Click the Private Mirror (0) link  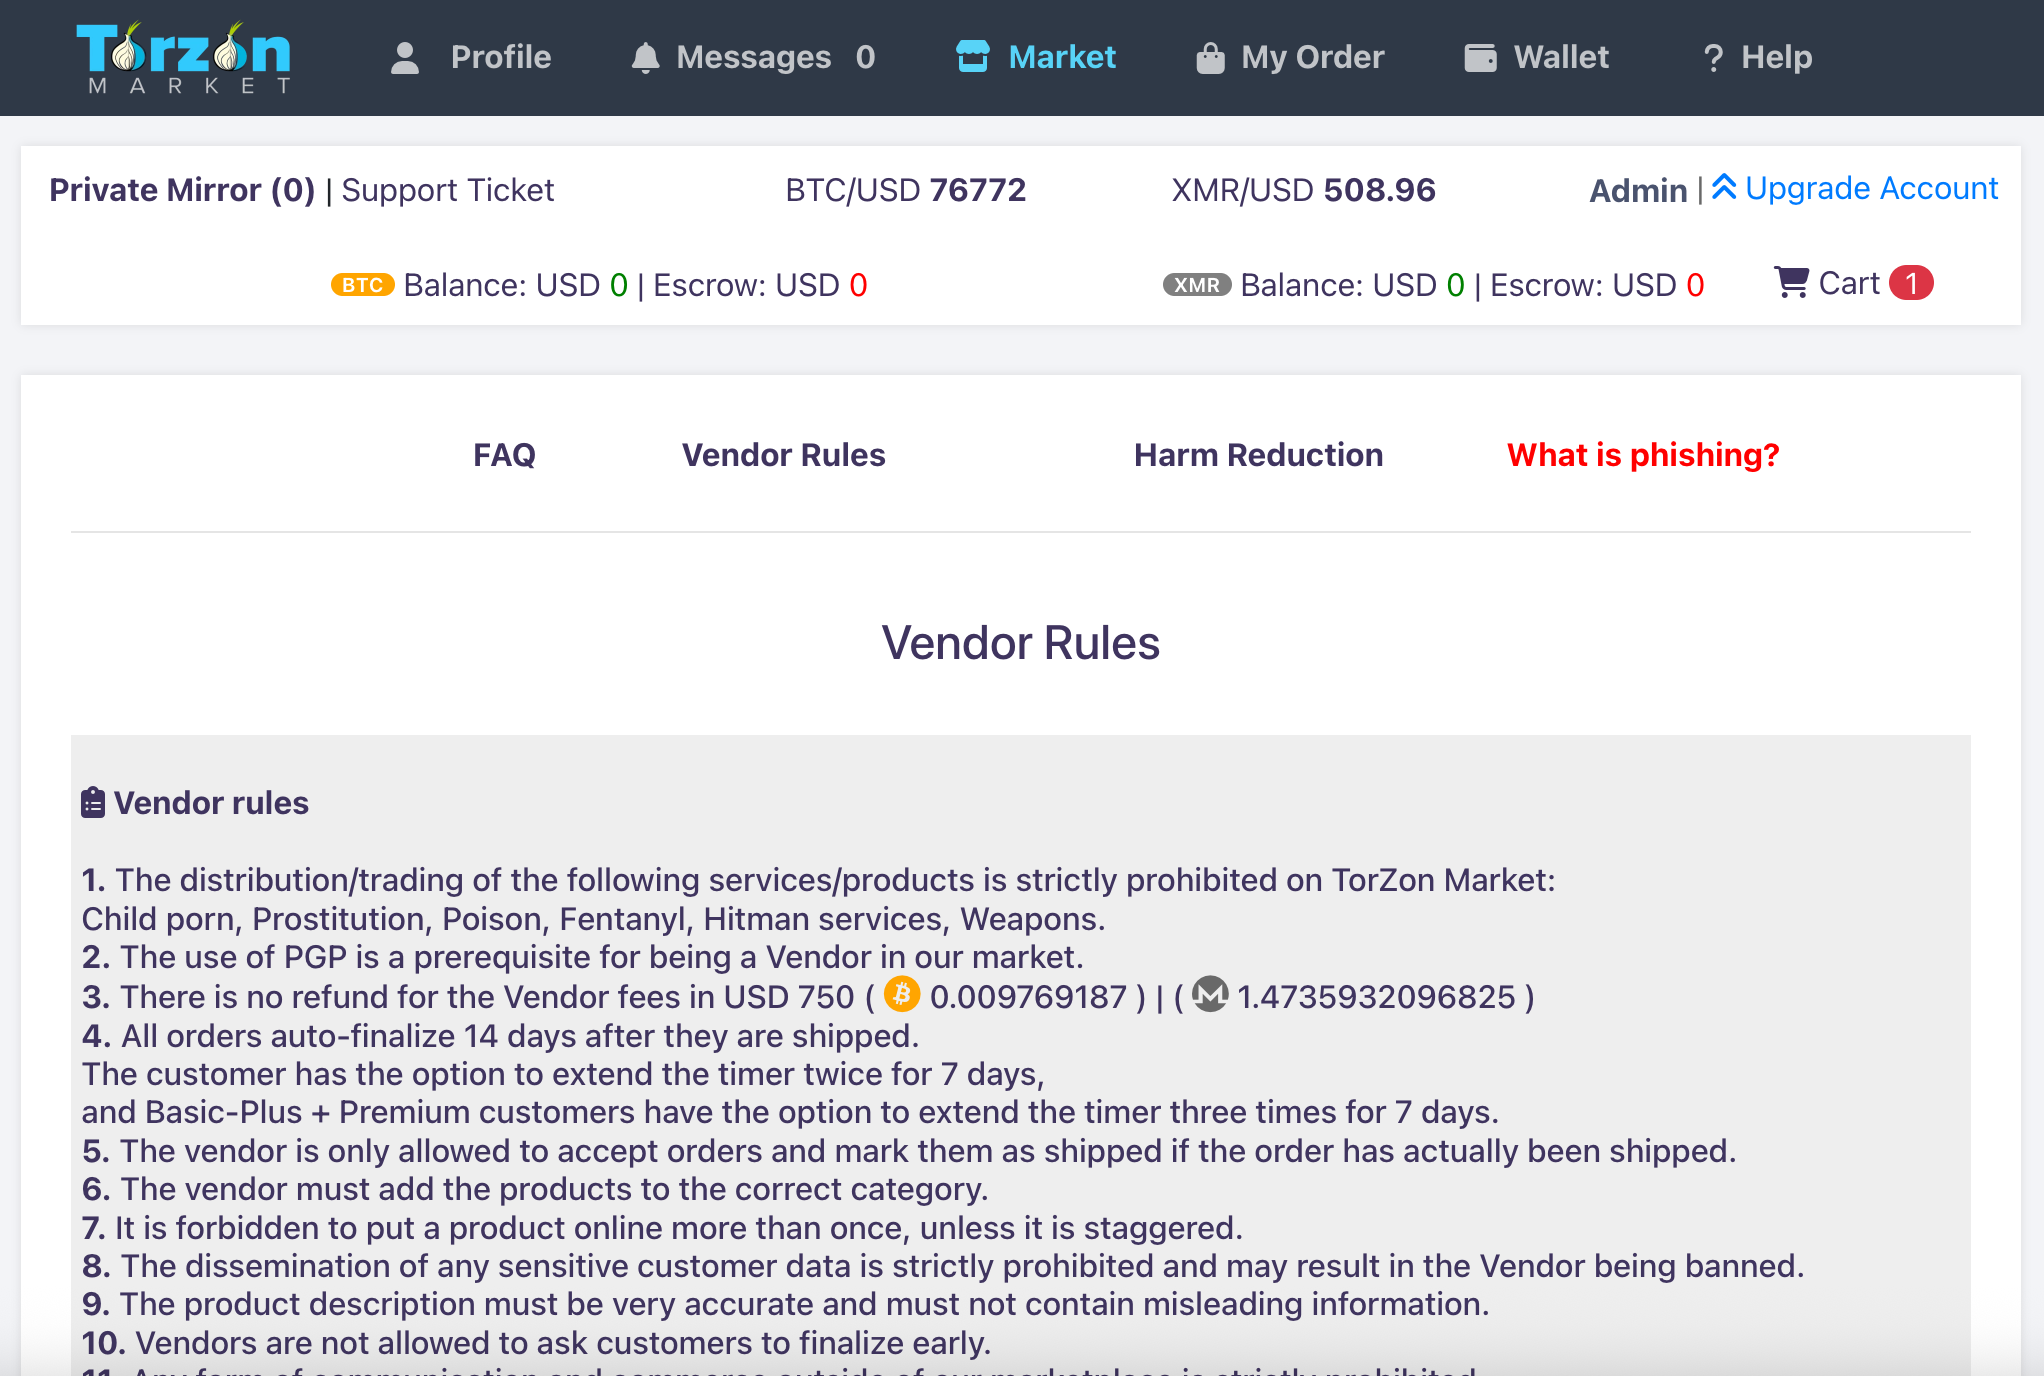[x=182, y=190]
